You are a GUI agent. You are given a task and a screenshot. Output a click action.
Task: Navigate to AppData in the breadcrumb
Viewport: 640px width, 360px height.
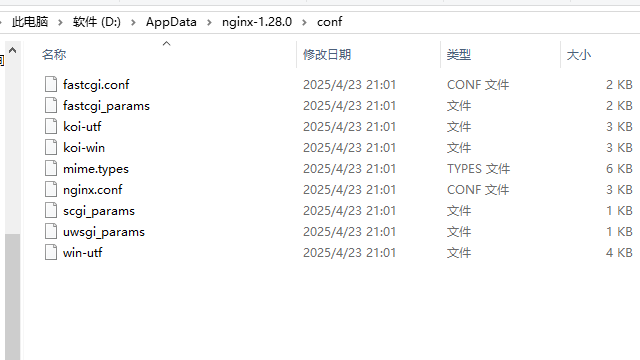coord(171,22)
